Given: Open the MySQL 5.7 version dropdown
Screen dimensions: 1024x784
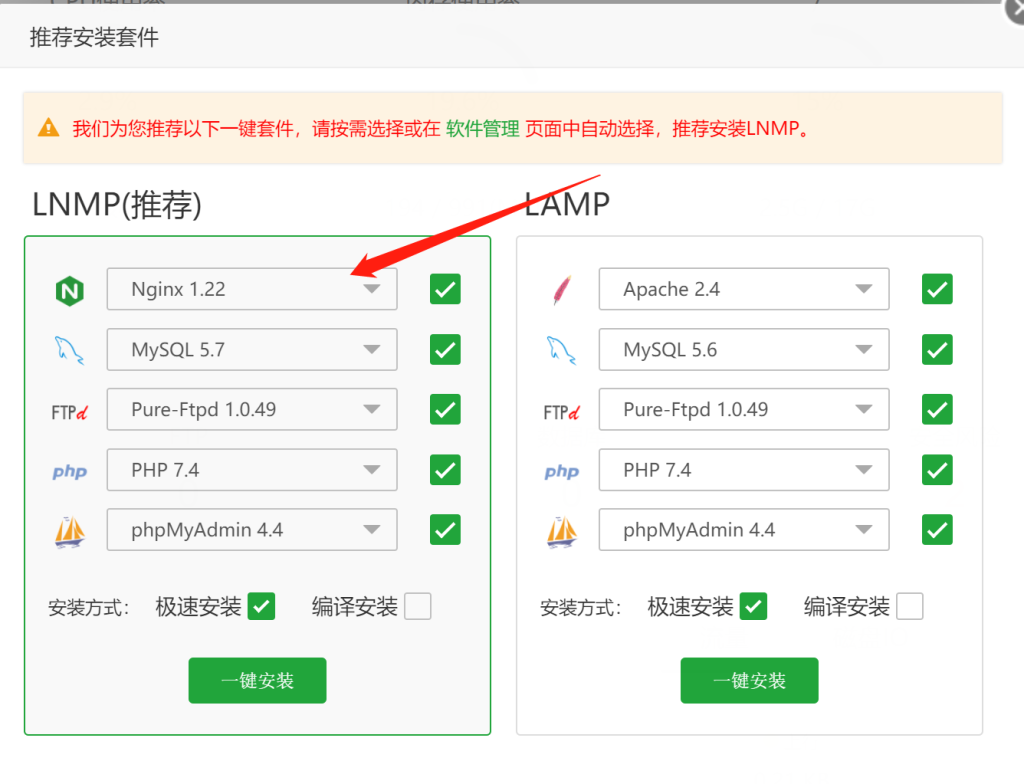Looking at the screenshot, I should [x=252, y=350].
